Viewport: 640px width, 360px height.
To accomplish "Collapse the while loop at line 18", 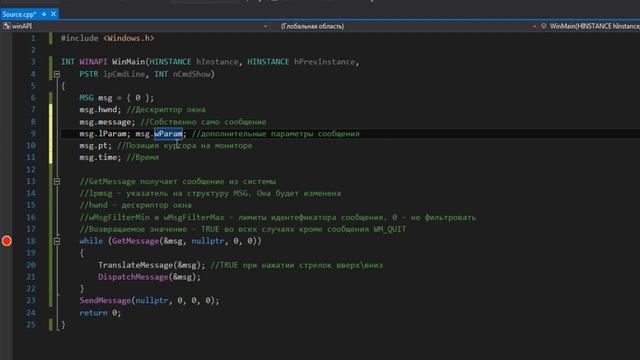I will tap(57, 241).
